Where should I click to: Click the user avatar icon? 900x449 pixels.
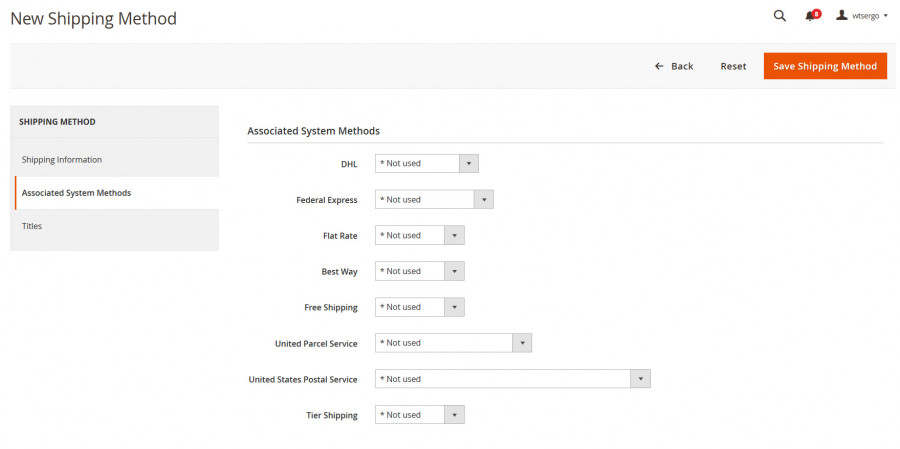coord(842,16)
